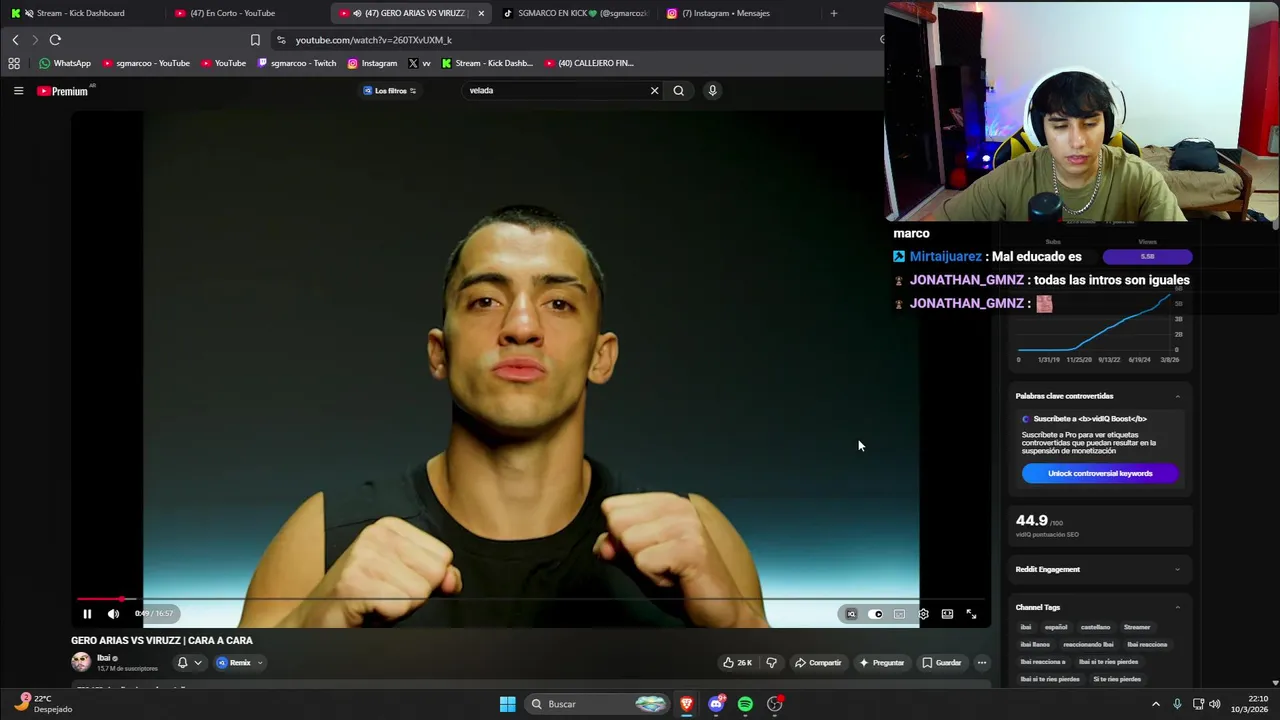Open the Los filtros dropdown
1280x720 pixels.
[390, 91]
